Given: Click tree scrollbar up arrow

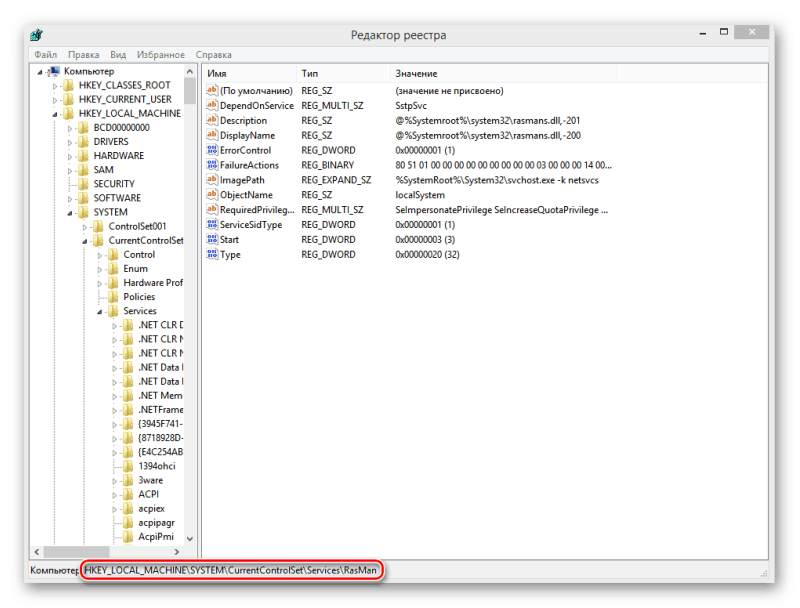Looking at the screenshot, I should pyautogui.click(x=190, y=71).
